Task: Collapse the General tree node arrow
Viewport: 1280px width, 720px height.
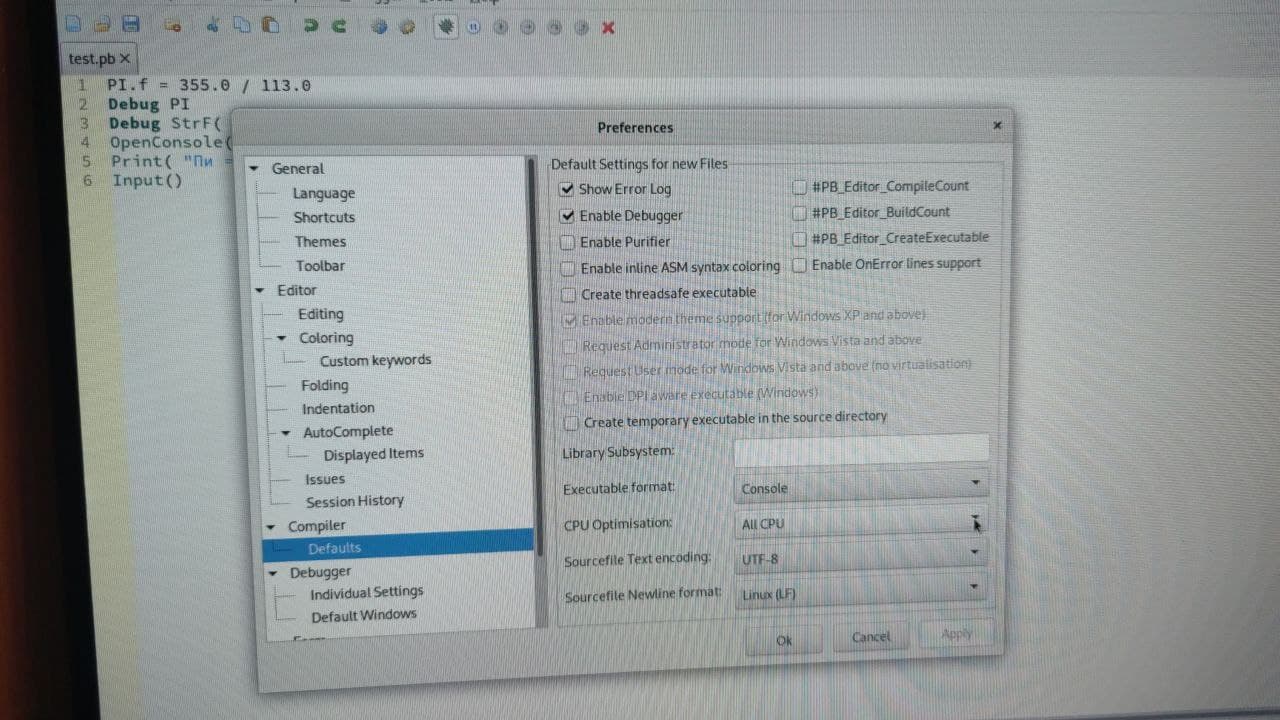Action: click(x=254, y=168)
